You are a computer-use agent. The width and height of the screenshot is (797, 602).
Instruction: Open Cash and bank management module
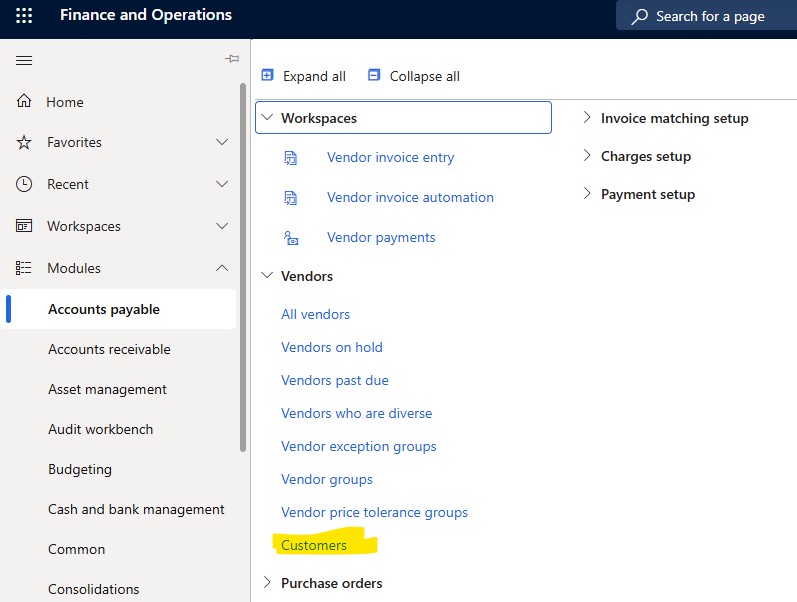pos(136,509)
